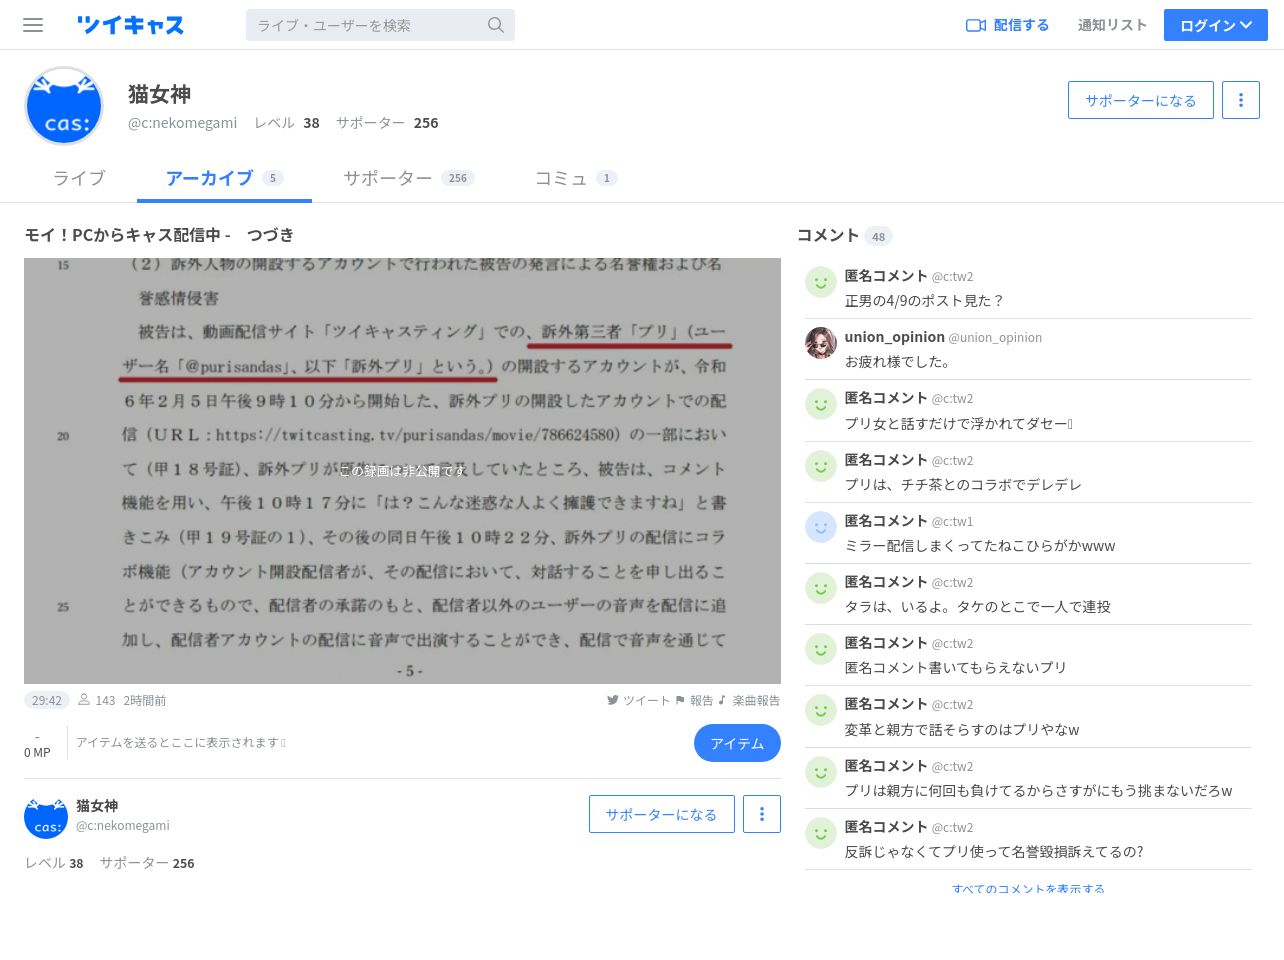1284x960 pixels.
Task: Click the Twitter bird icon next to ツイート
Action: tap(613, 700)
